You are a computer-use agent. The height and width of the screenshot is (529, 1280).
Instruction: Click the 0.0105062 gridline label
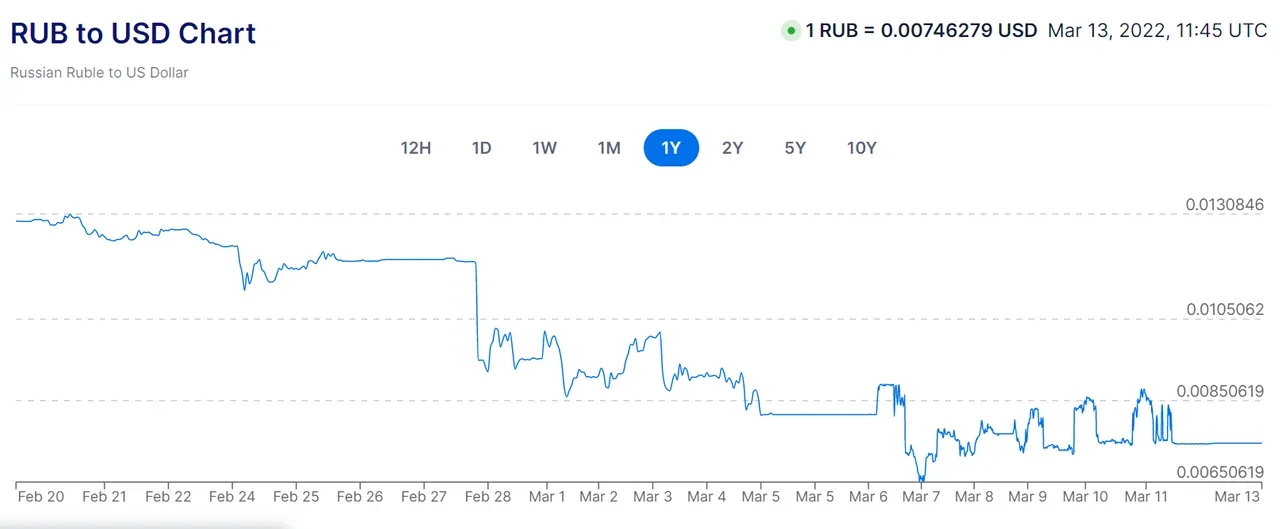pyautogui.click(x=1225, y=310)
